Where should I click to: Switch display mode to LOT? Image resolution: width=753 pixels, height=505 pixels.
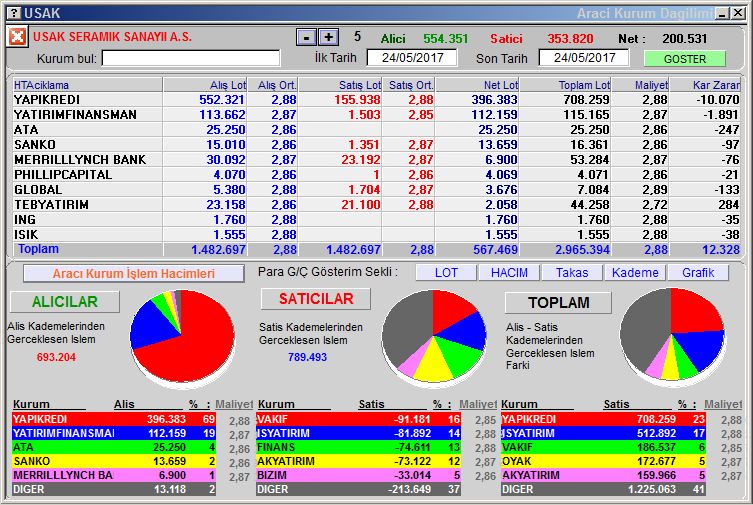pos(446,273)
